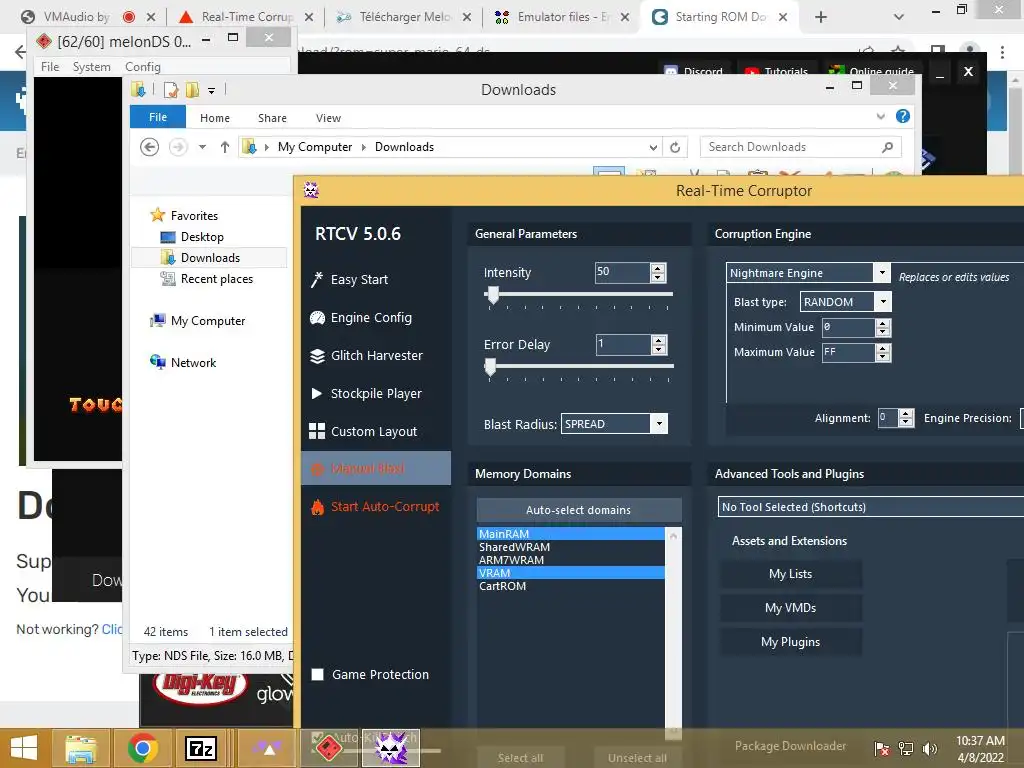Select the VRAM memory domain
Screen dimensions: 1024x768
click(571, 573)
